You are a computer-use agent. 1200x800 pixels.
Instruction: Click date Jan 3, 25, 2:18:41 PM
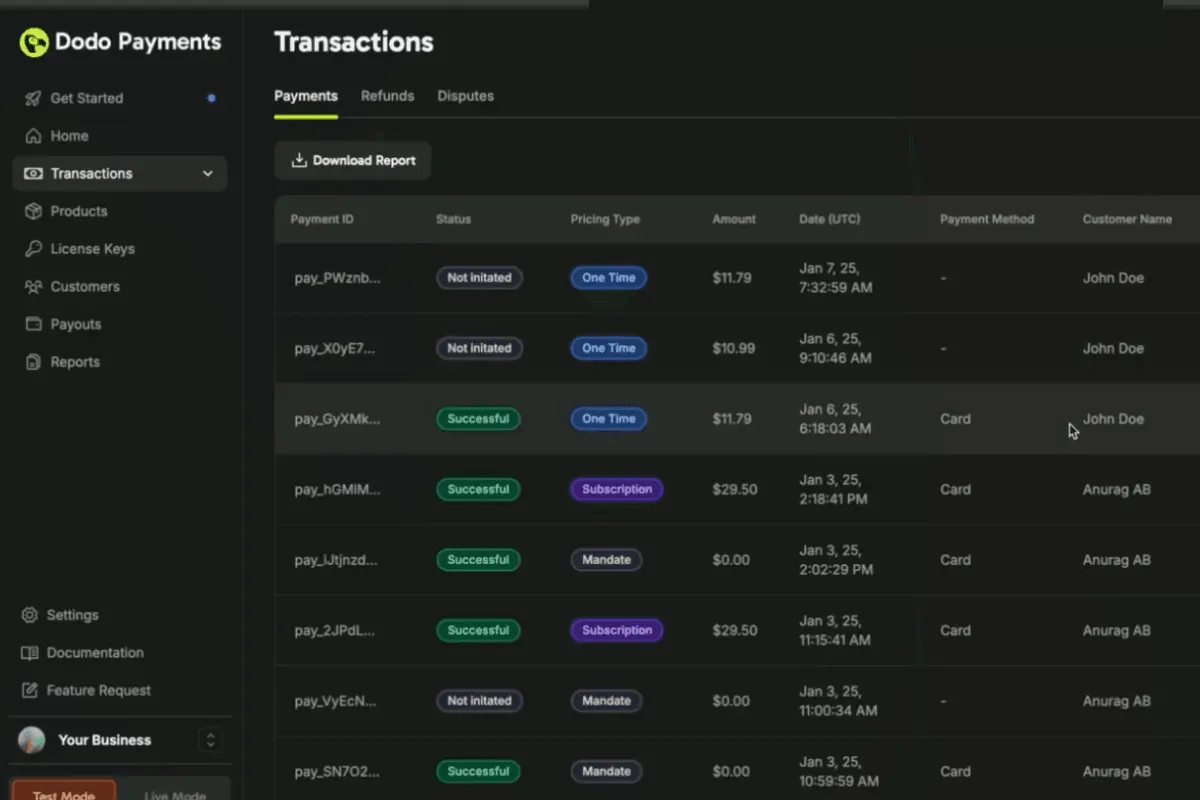(833, 490)
